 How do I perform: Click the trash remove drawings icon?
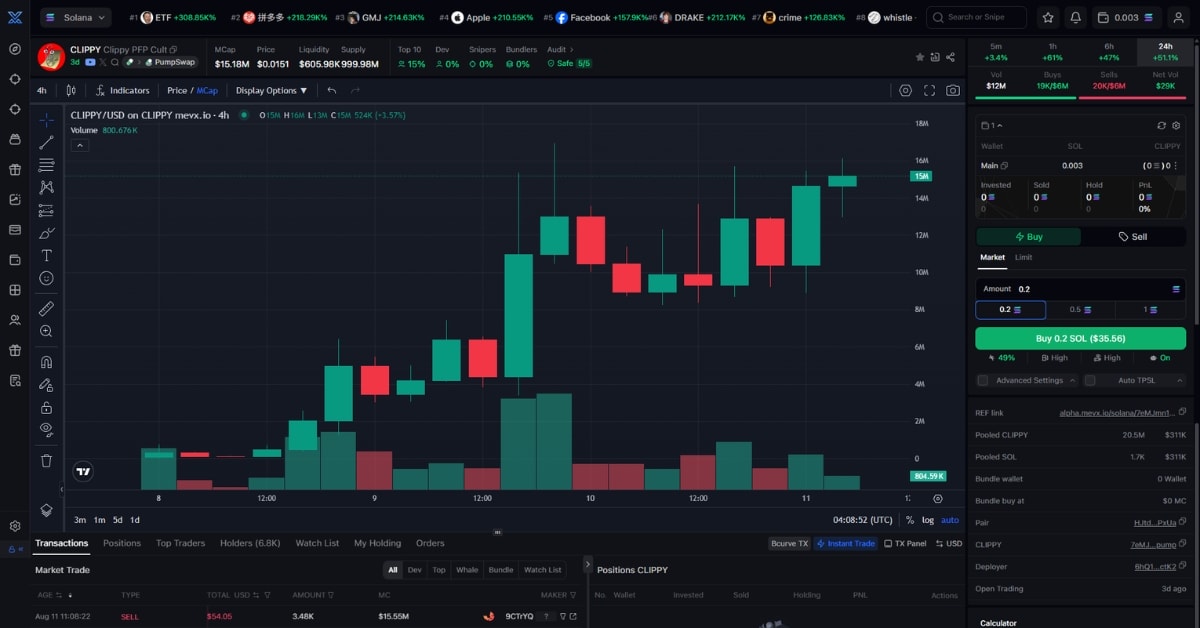[46, 461]
